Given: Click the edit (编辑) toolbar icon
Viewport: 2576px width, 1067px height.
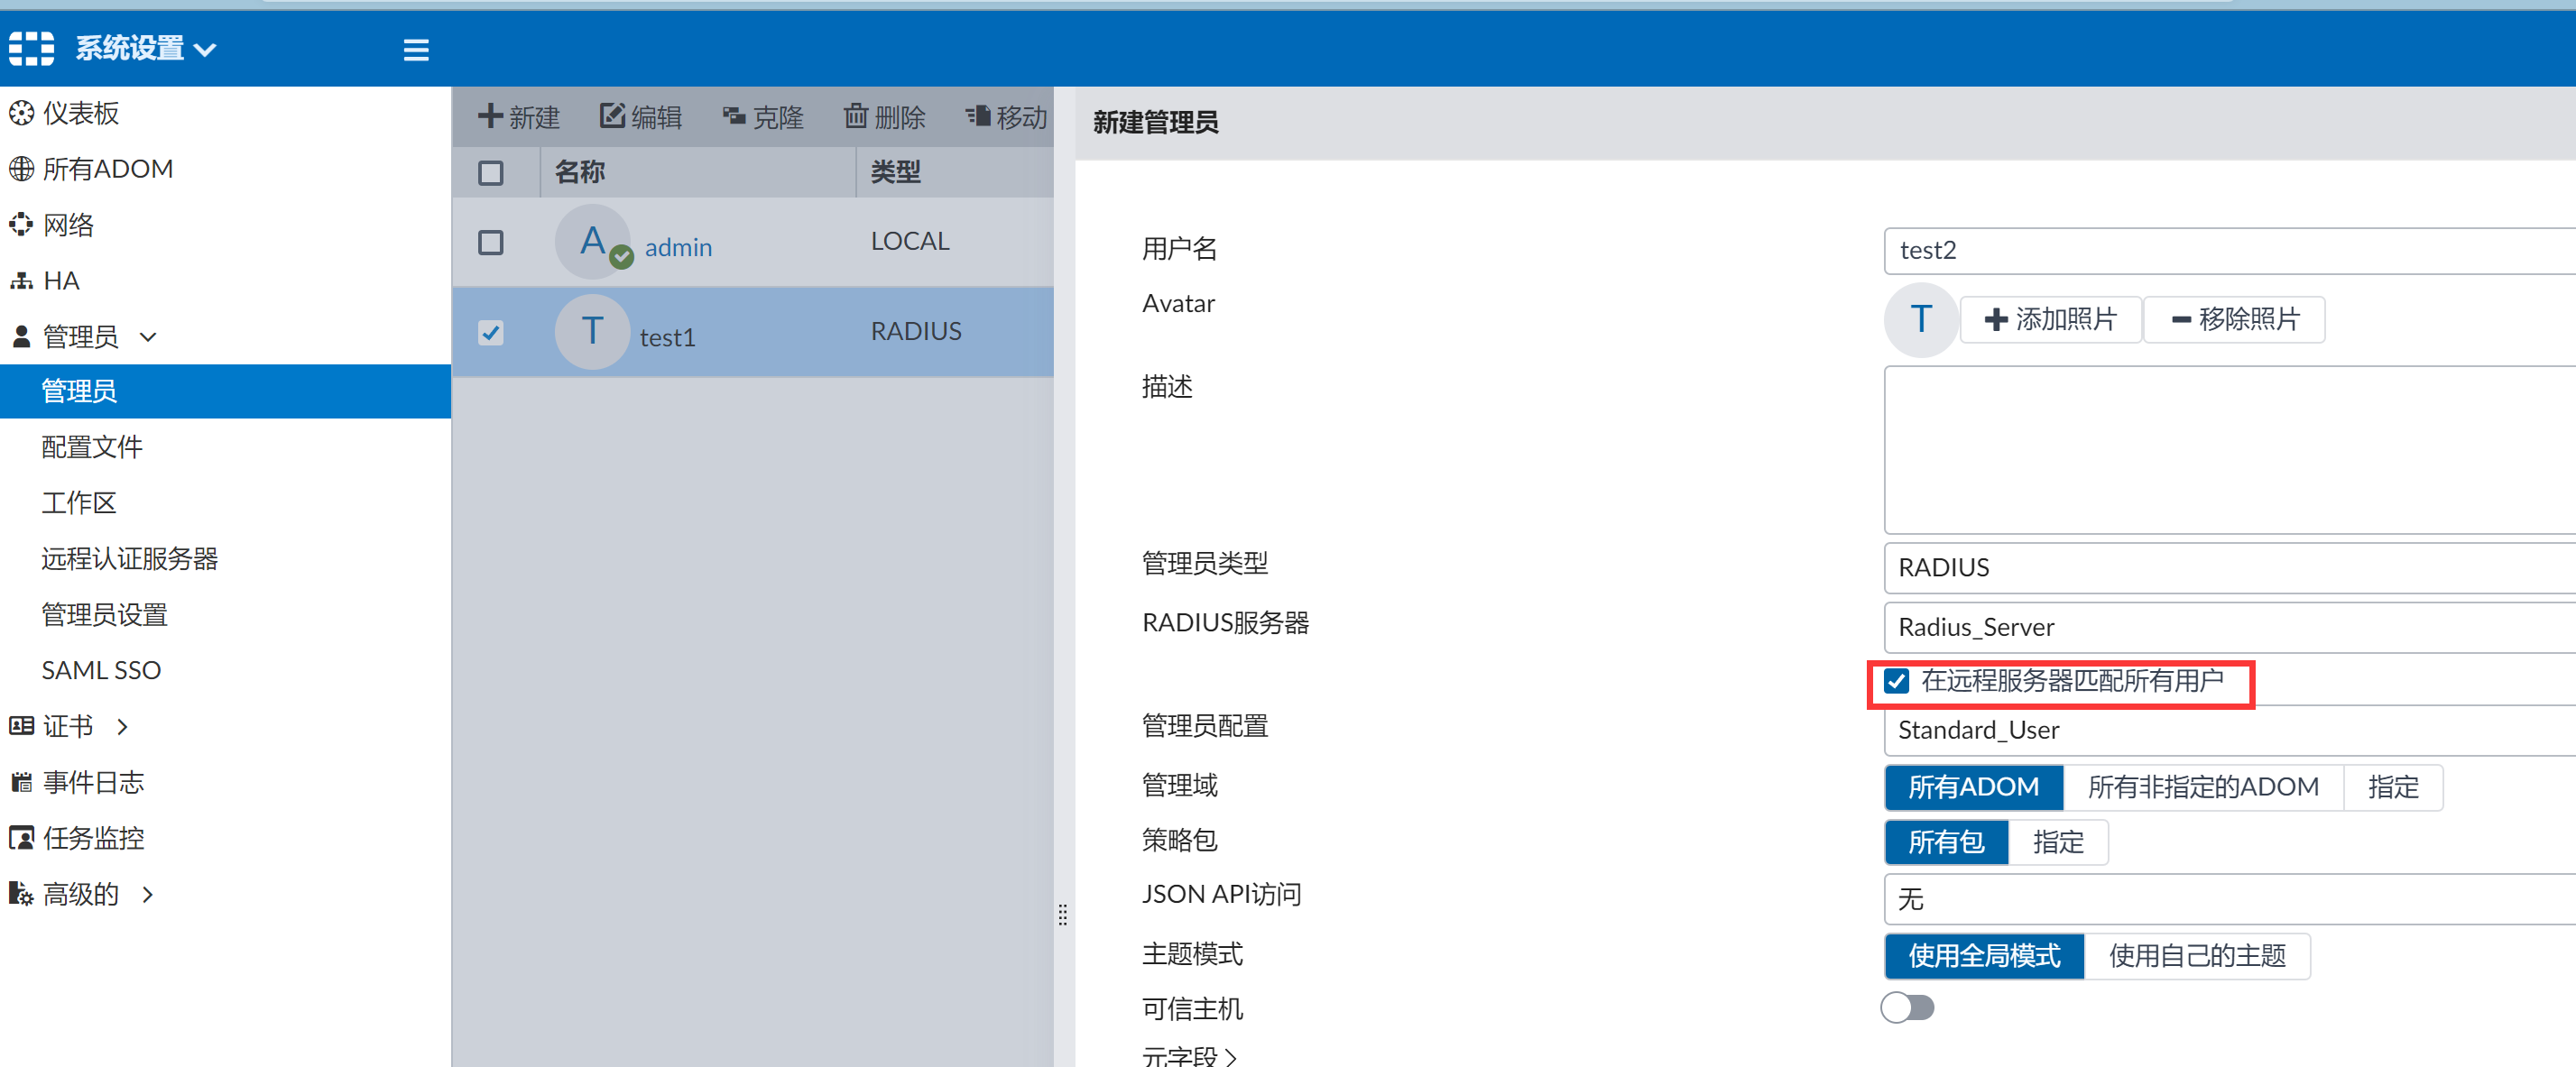Looking at the screenshot, I should coord(611,116).
